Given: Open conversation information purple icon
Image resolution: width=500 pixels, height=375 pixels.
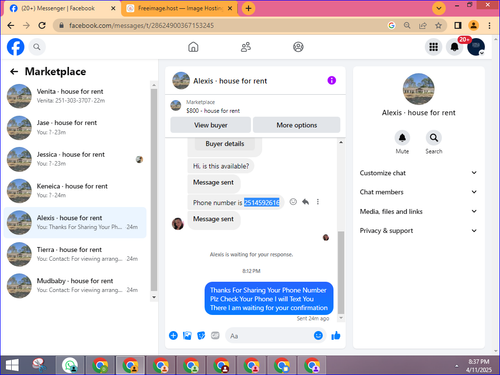Looking at the screenshot, I should [x=332, y=80].
